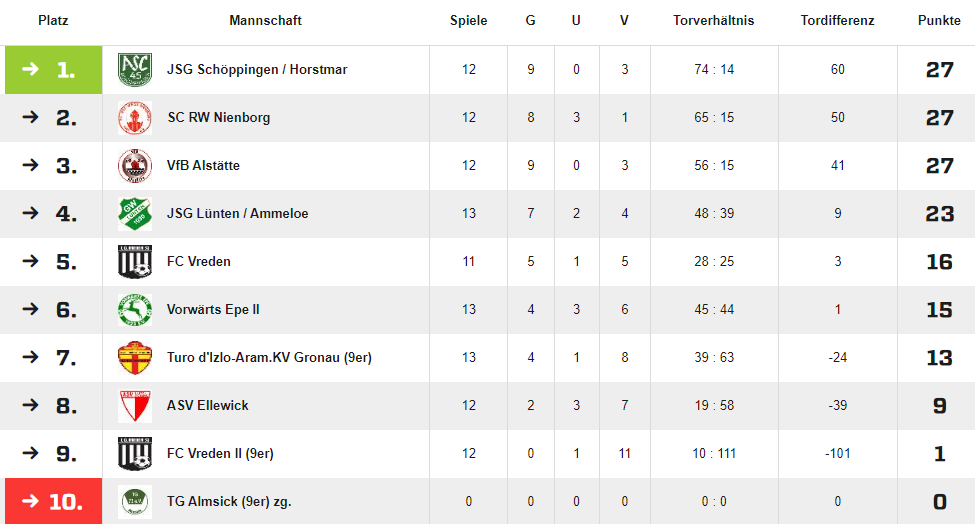The height and width of the screenshot is (524, 975).
Task: Open the JSG Schöppingen / Horstmar team link
Action: pyautogui.click(x=257, y=70)
